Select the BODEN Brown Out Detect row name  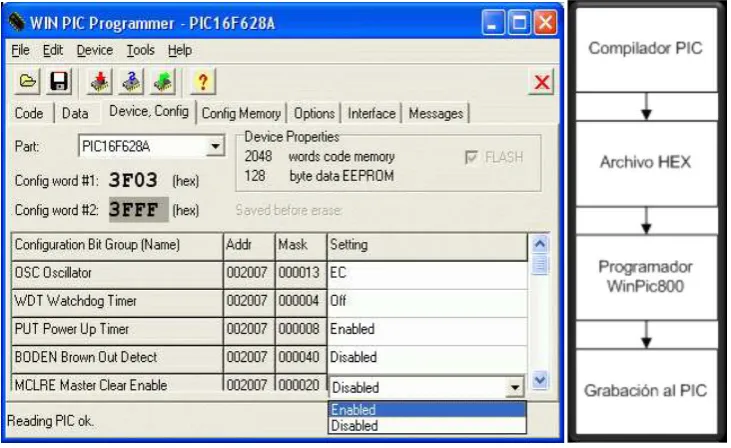point(117,358)
